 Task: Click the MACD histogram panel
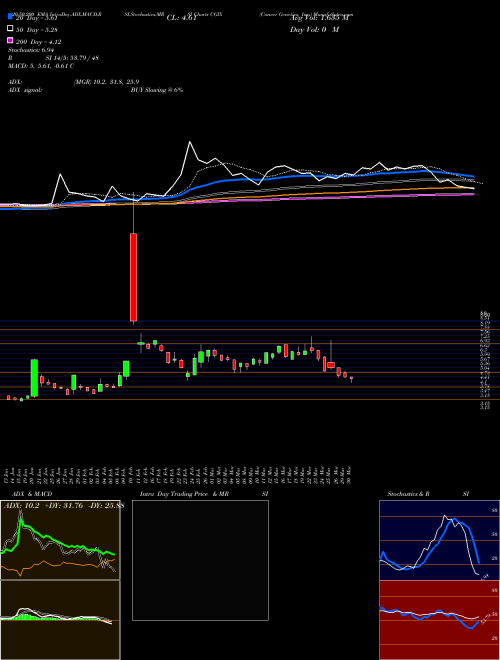(x=60, y=620)
